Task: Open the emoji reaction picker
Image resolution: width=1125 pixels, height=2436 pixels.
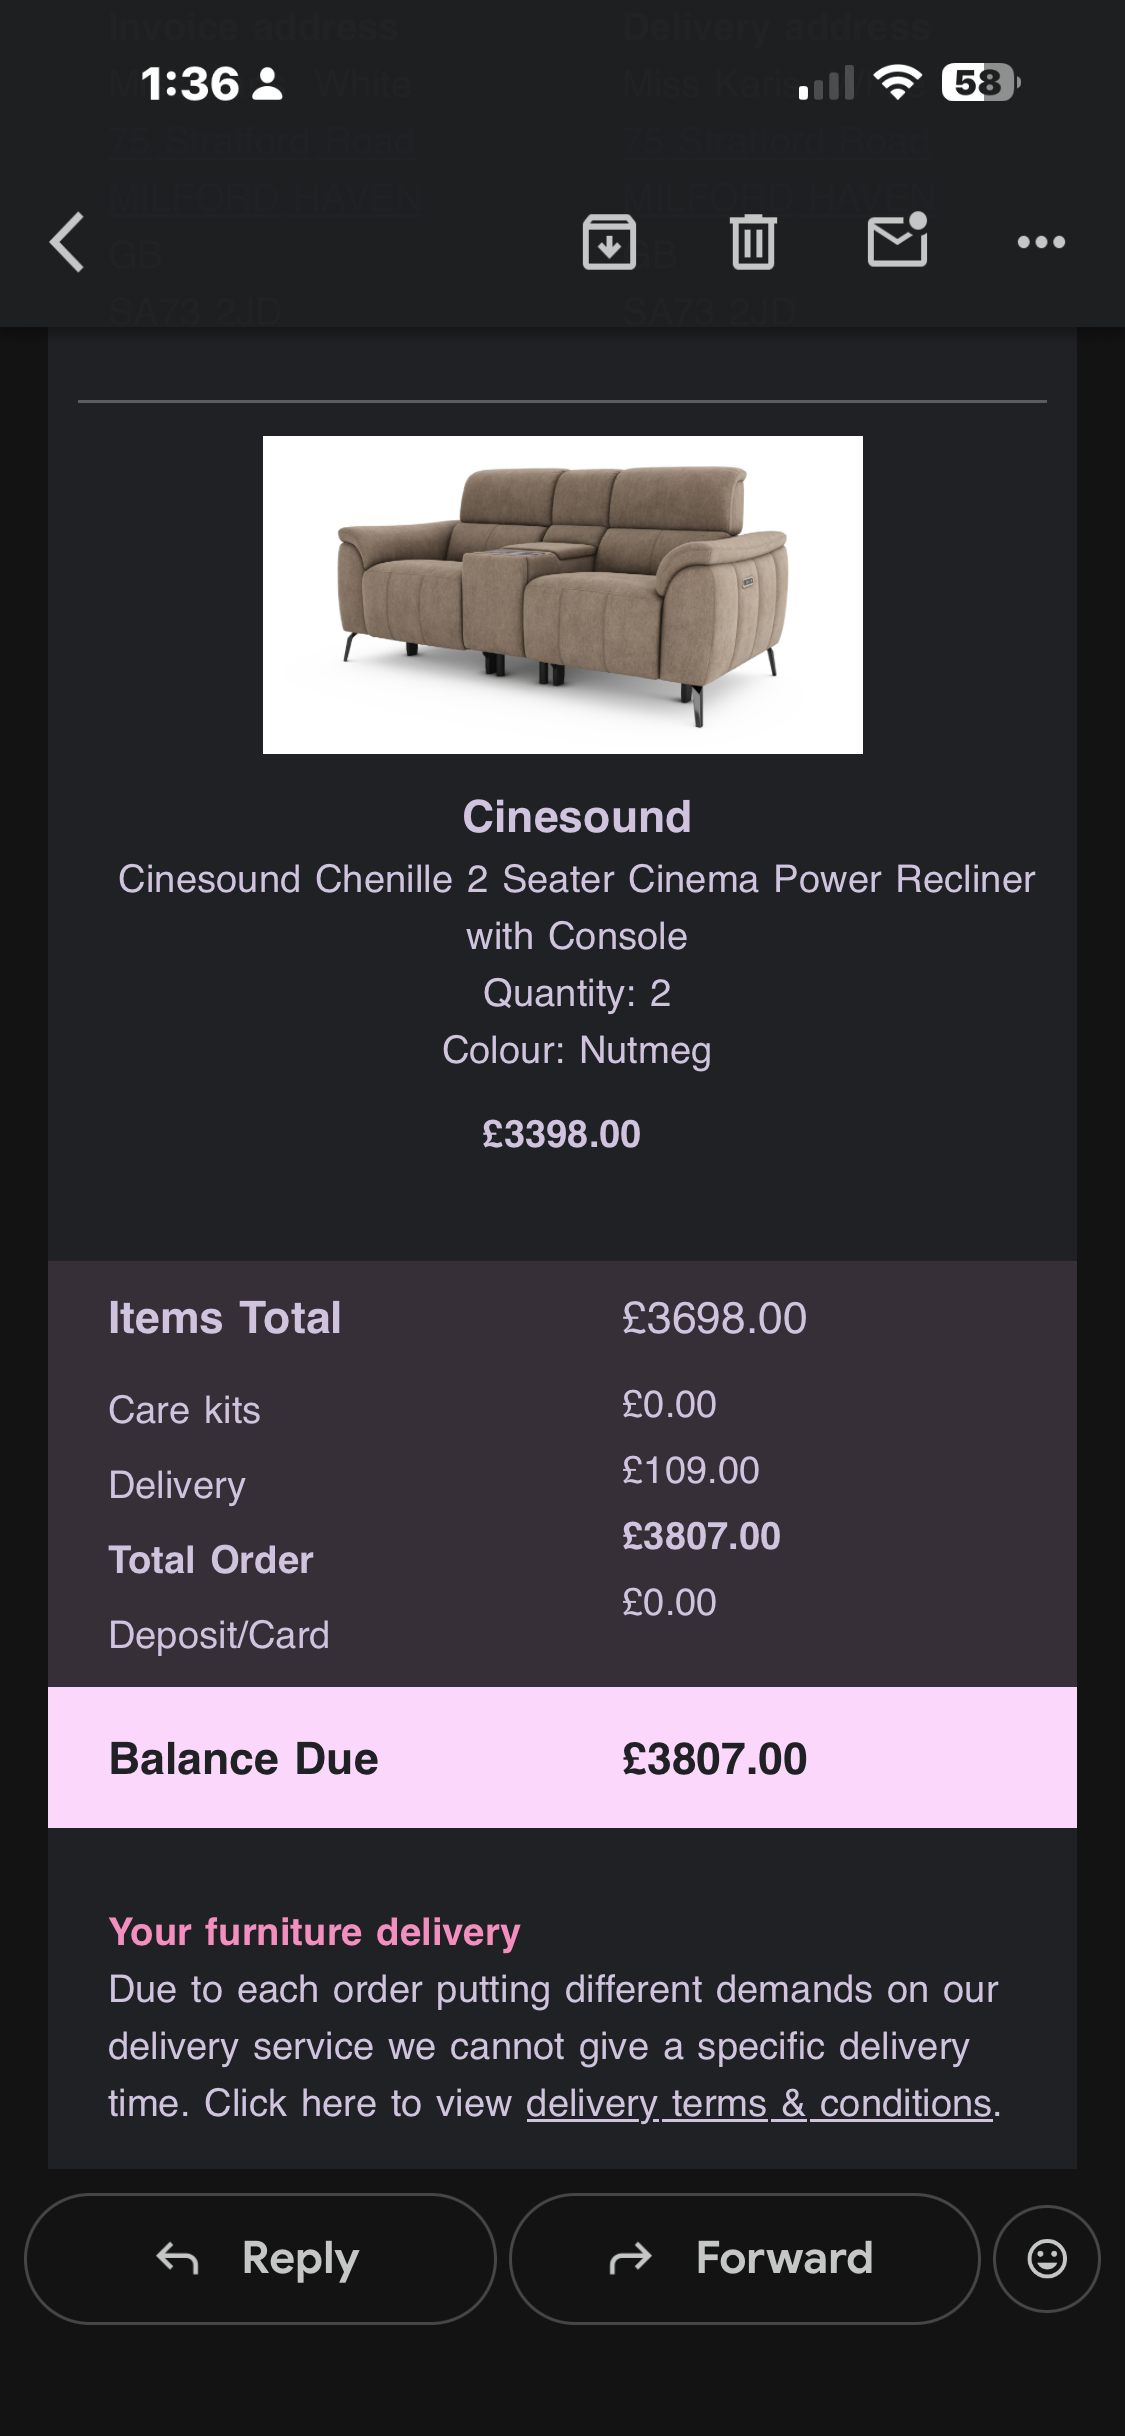Action: (1046, 2258)
